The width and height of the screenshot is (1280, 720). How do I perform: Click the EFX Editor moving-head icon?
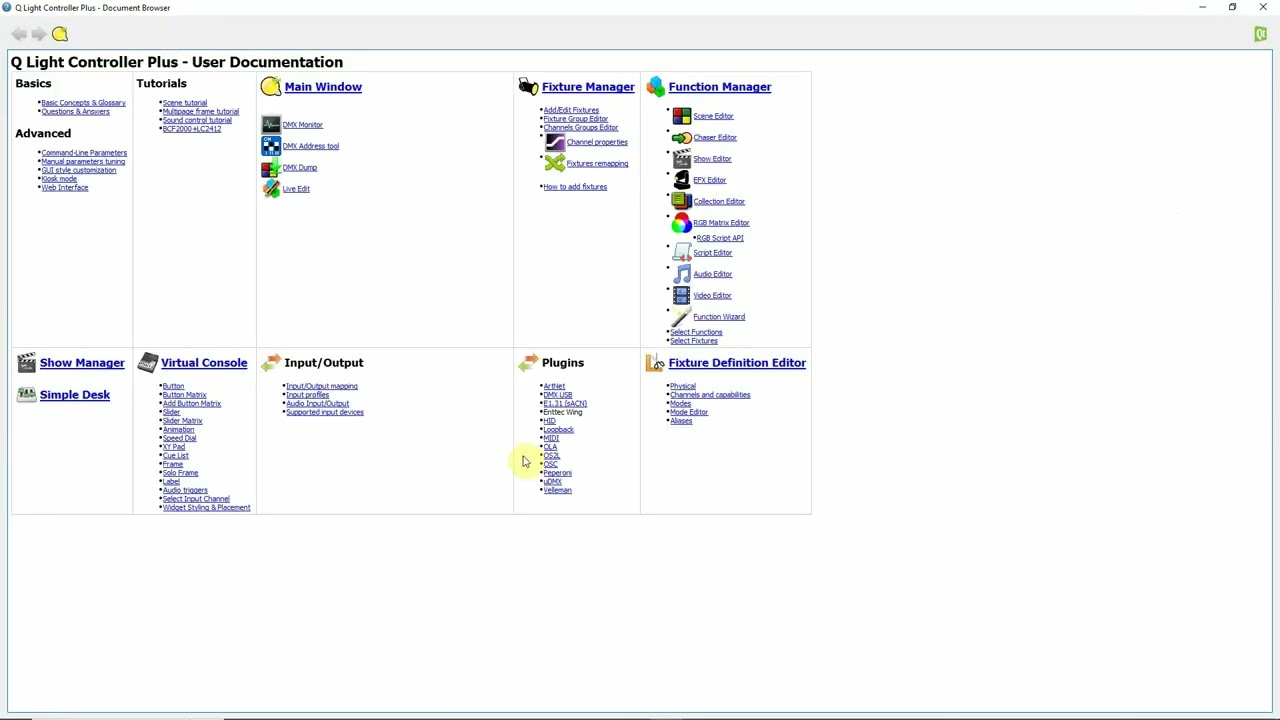[681, 180]
